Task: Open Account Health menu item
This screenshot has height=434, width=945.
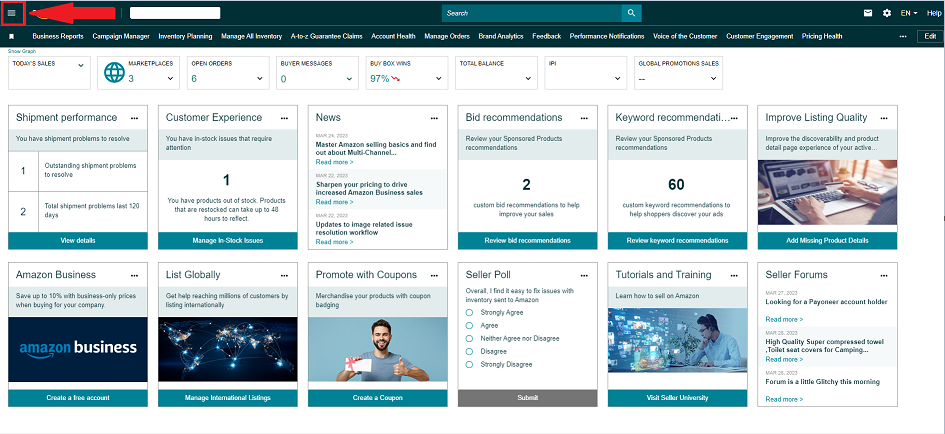Action: tap(393, 36)
